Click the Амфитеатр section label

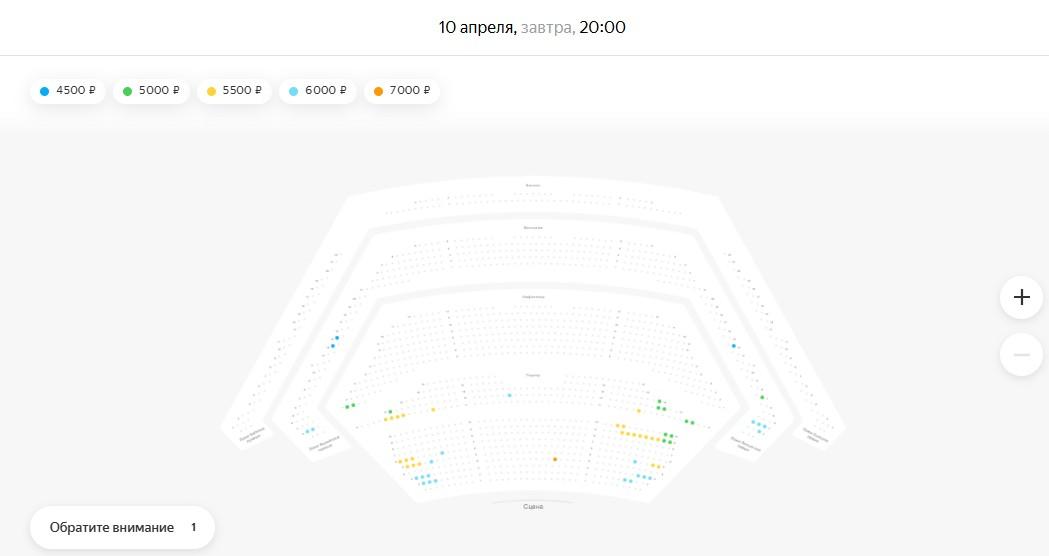tap(533, 297)
